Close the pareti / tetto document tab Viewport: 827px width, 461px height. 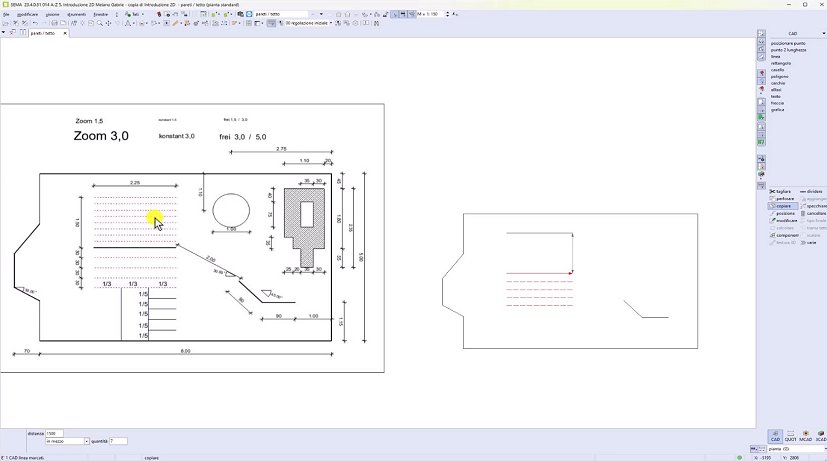click(66, 33)
